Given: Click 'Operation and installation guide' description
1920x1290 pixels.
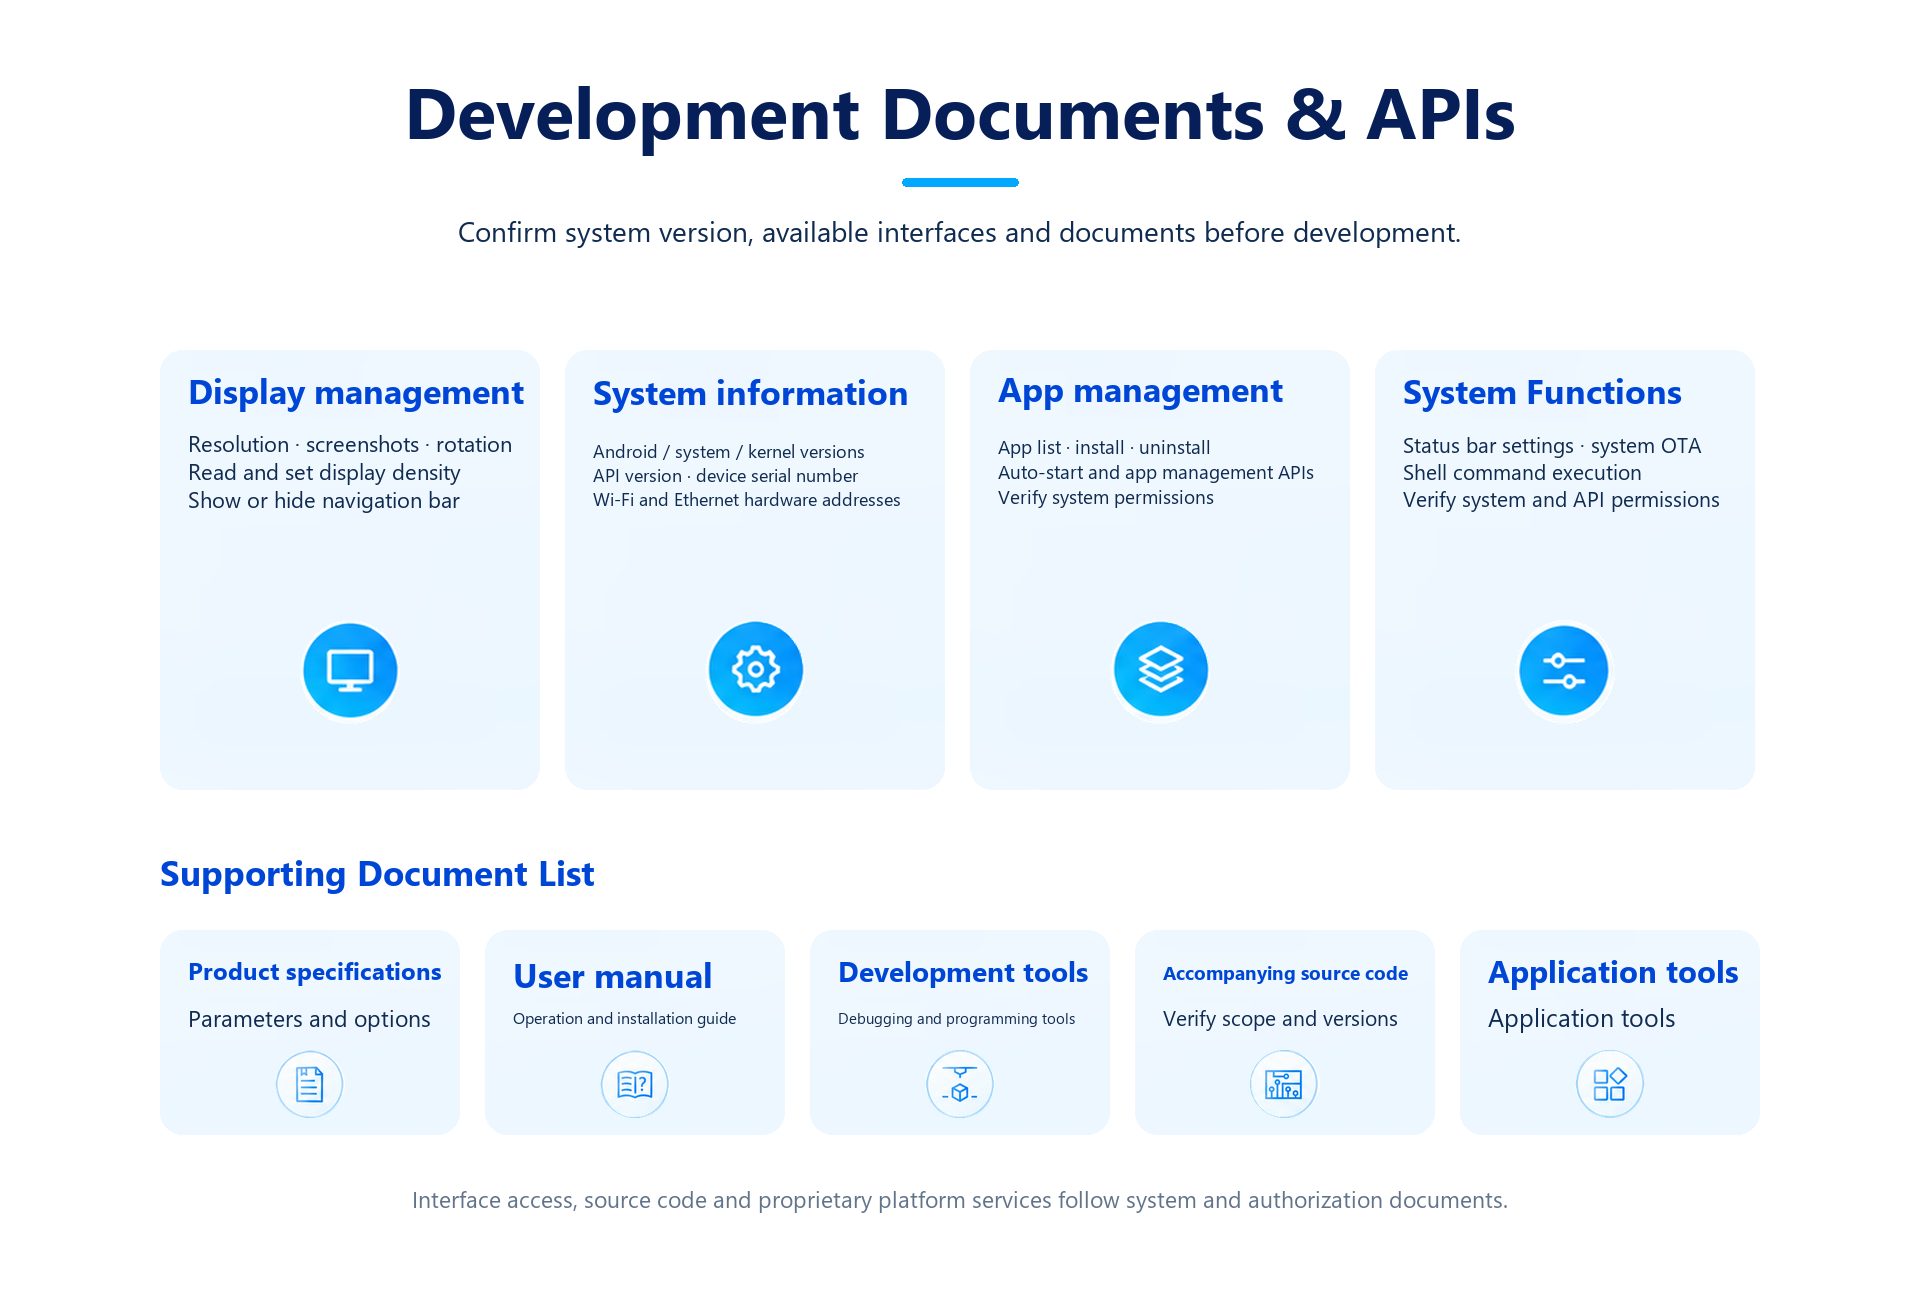Looking at the screenshot, I should 624,1018.
